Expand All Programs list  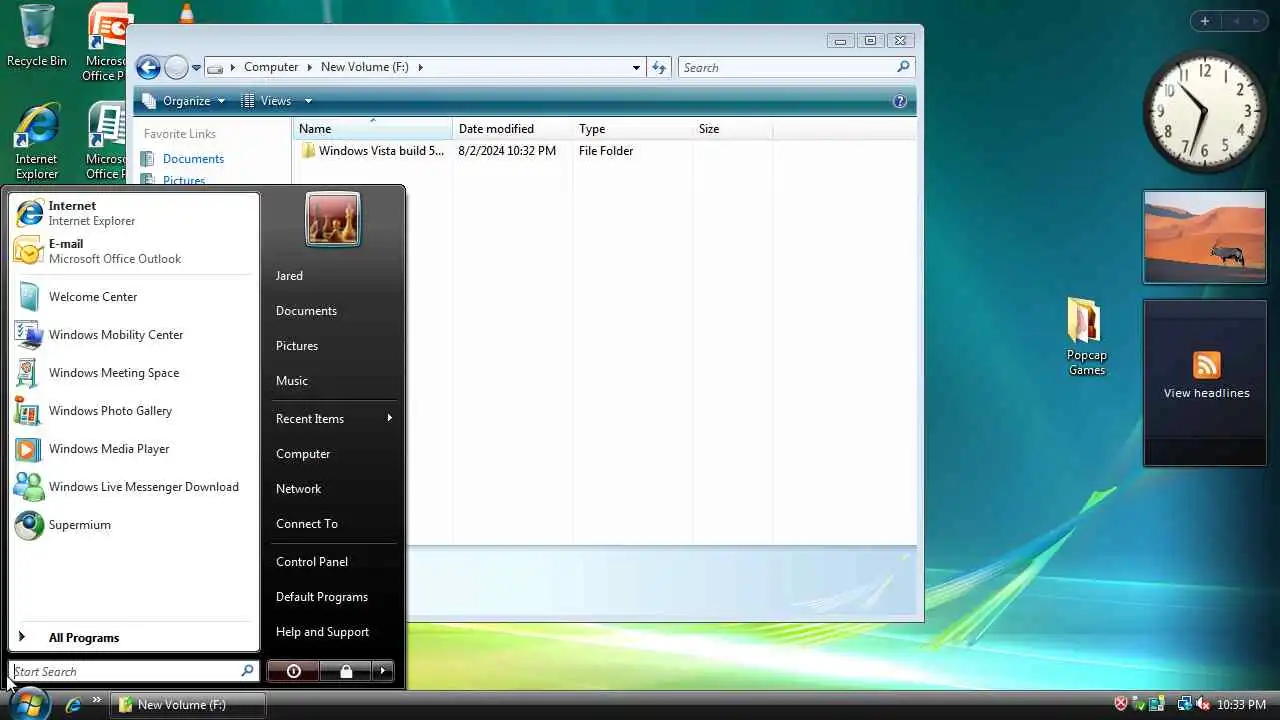click(x=134, y=638)
